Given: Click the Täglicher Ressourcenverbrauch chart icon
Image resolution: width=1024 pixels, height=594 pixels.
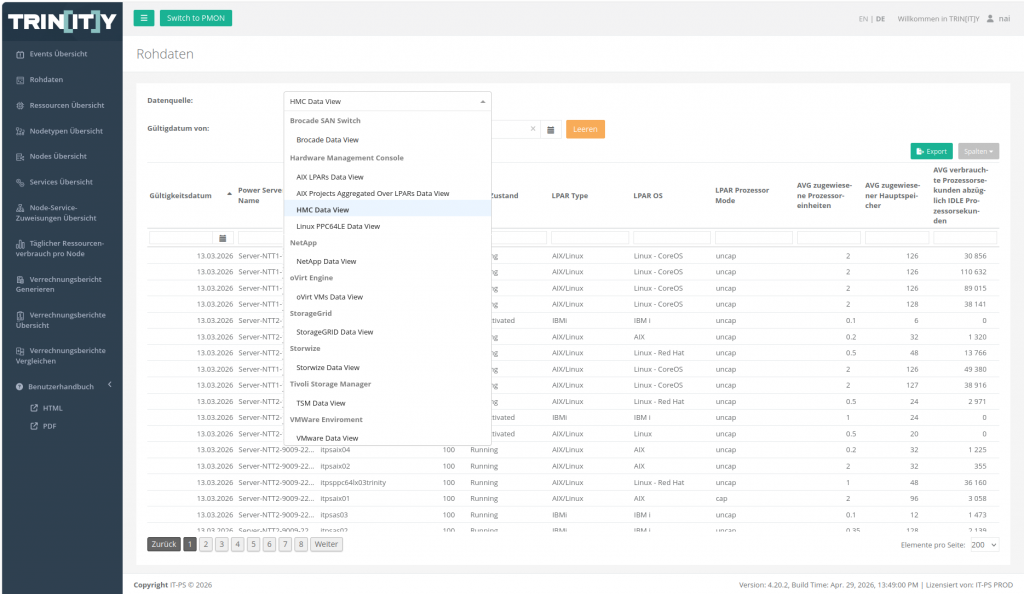Looking at the screenshot, I should [x=20, y=243].
